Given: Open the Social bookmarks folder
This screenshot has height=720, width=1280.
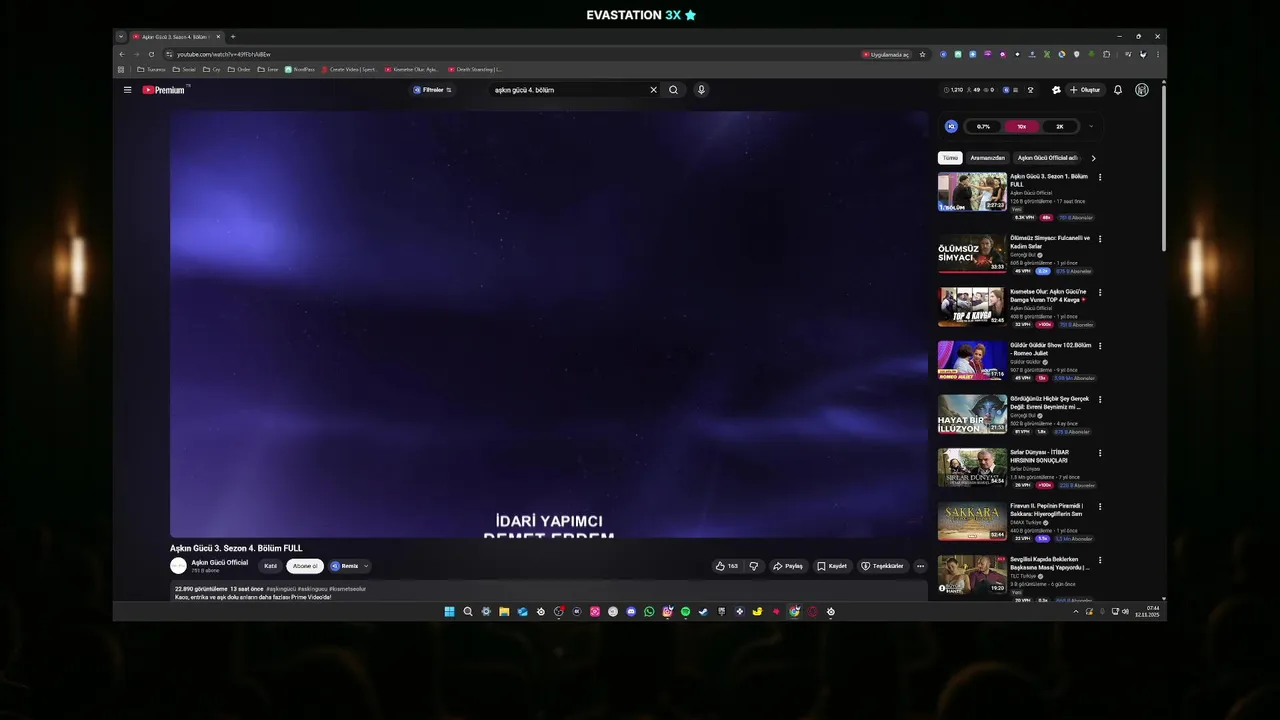Looking at the screenshot, I should (x=185, y=70).
